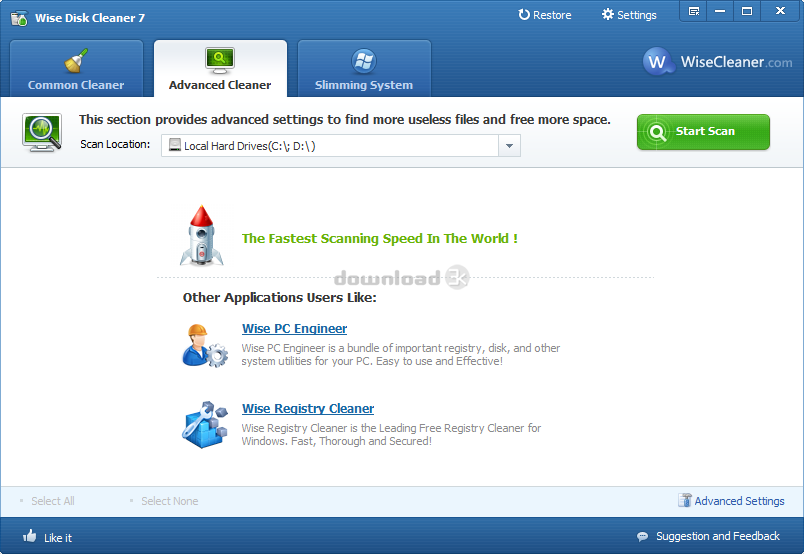The height and width of the screenshot is (554, 804).
Task: Close the Wise Disk Cleaner window
Action: coord(780,11)
